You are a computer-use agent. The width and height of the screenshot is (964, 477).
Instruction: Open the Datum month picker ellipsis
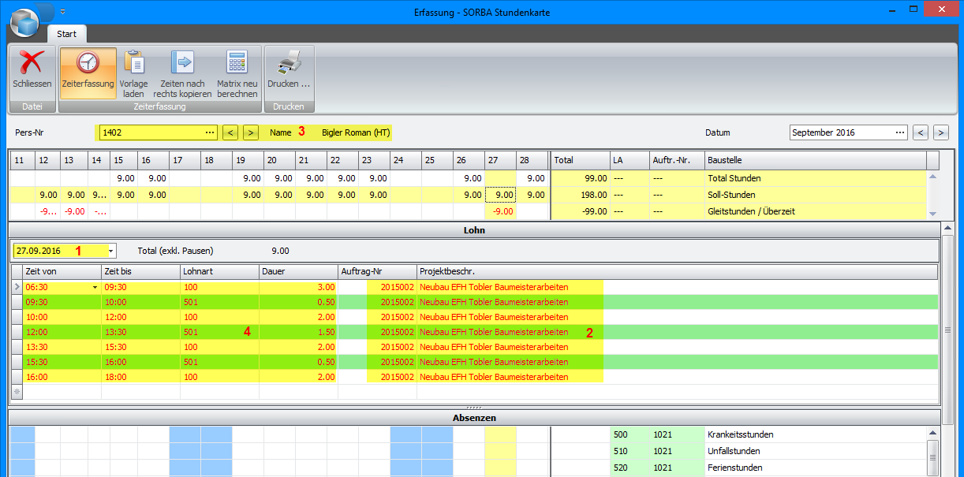click(x=901, y=132)
